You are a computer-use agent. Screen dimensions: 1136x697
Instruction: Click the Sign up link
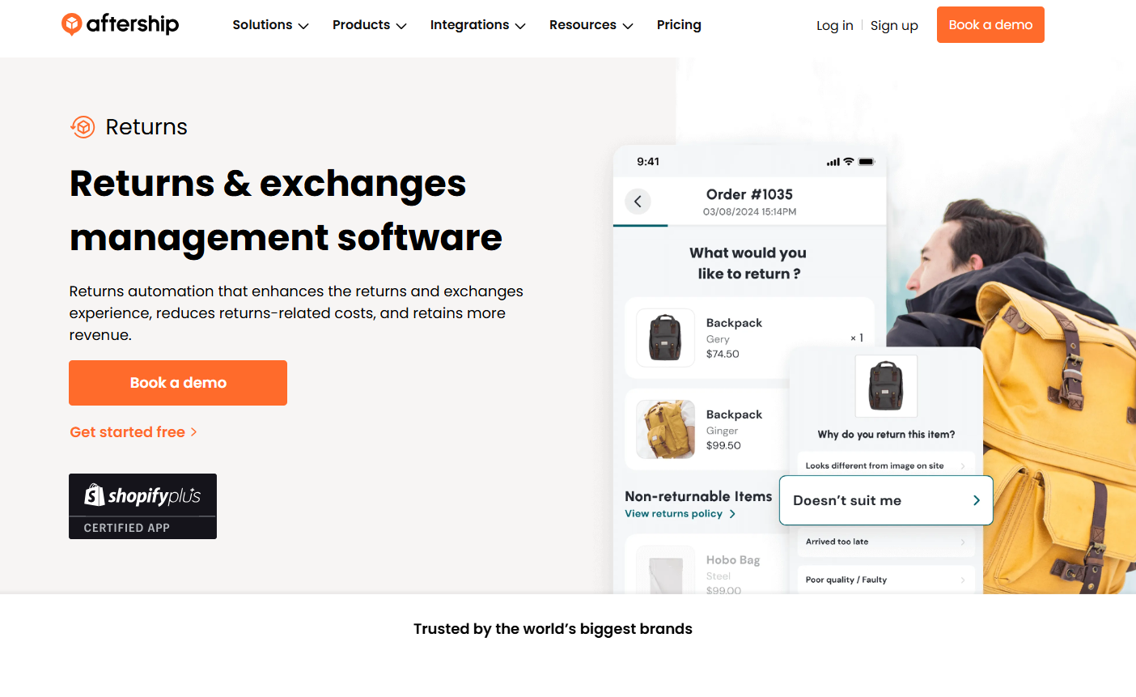click(894, 25)
